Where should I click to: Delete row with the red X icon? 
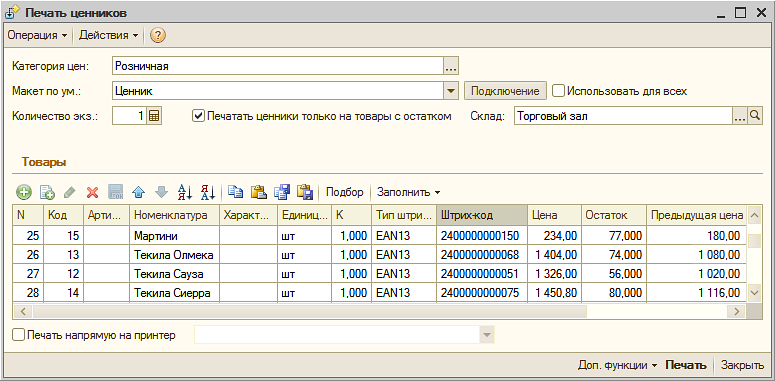coord(92,192)
